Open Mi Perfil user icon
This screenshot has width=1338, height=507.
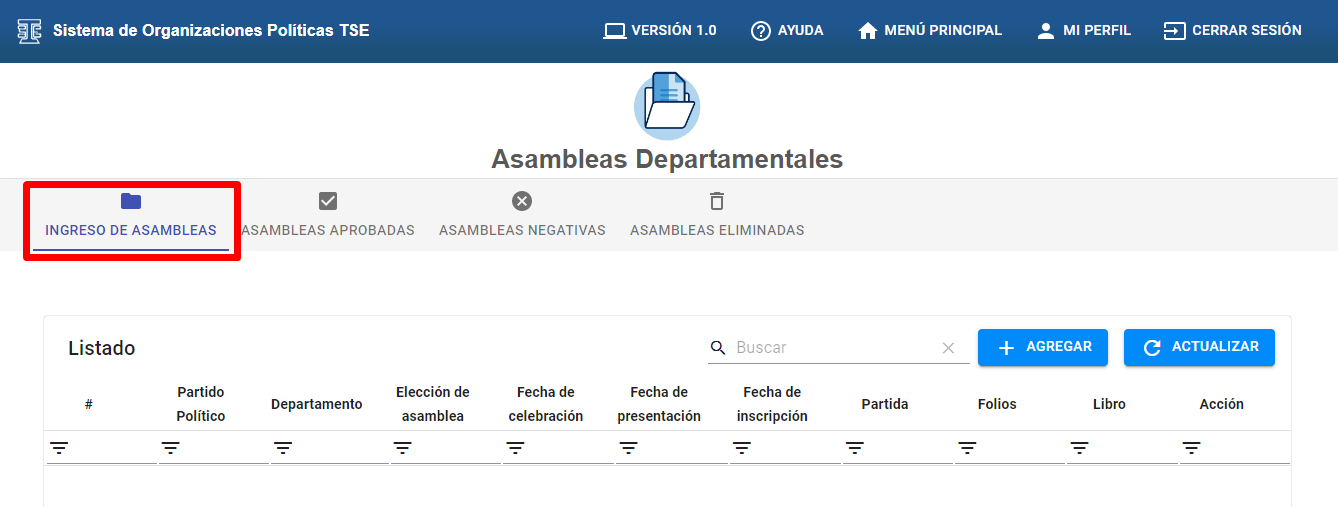(1046, 31)
